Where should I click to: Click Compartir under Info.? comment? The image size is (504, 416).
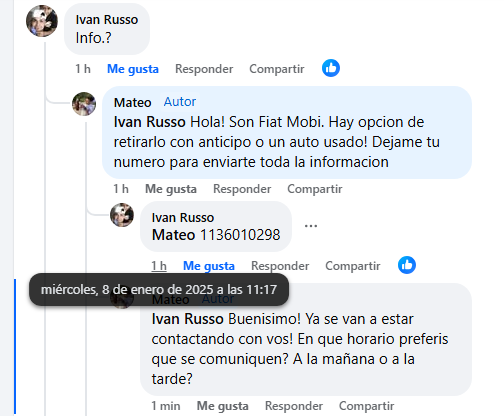click(x=277, y=69)
